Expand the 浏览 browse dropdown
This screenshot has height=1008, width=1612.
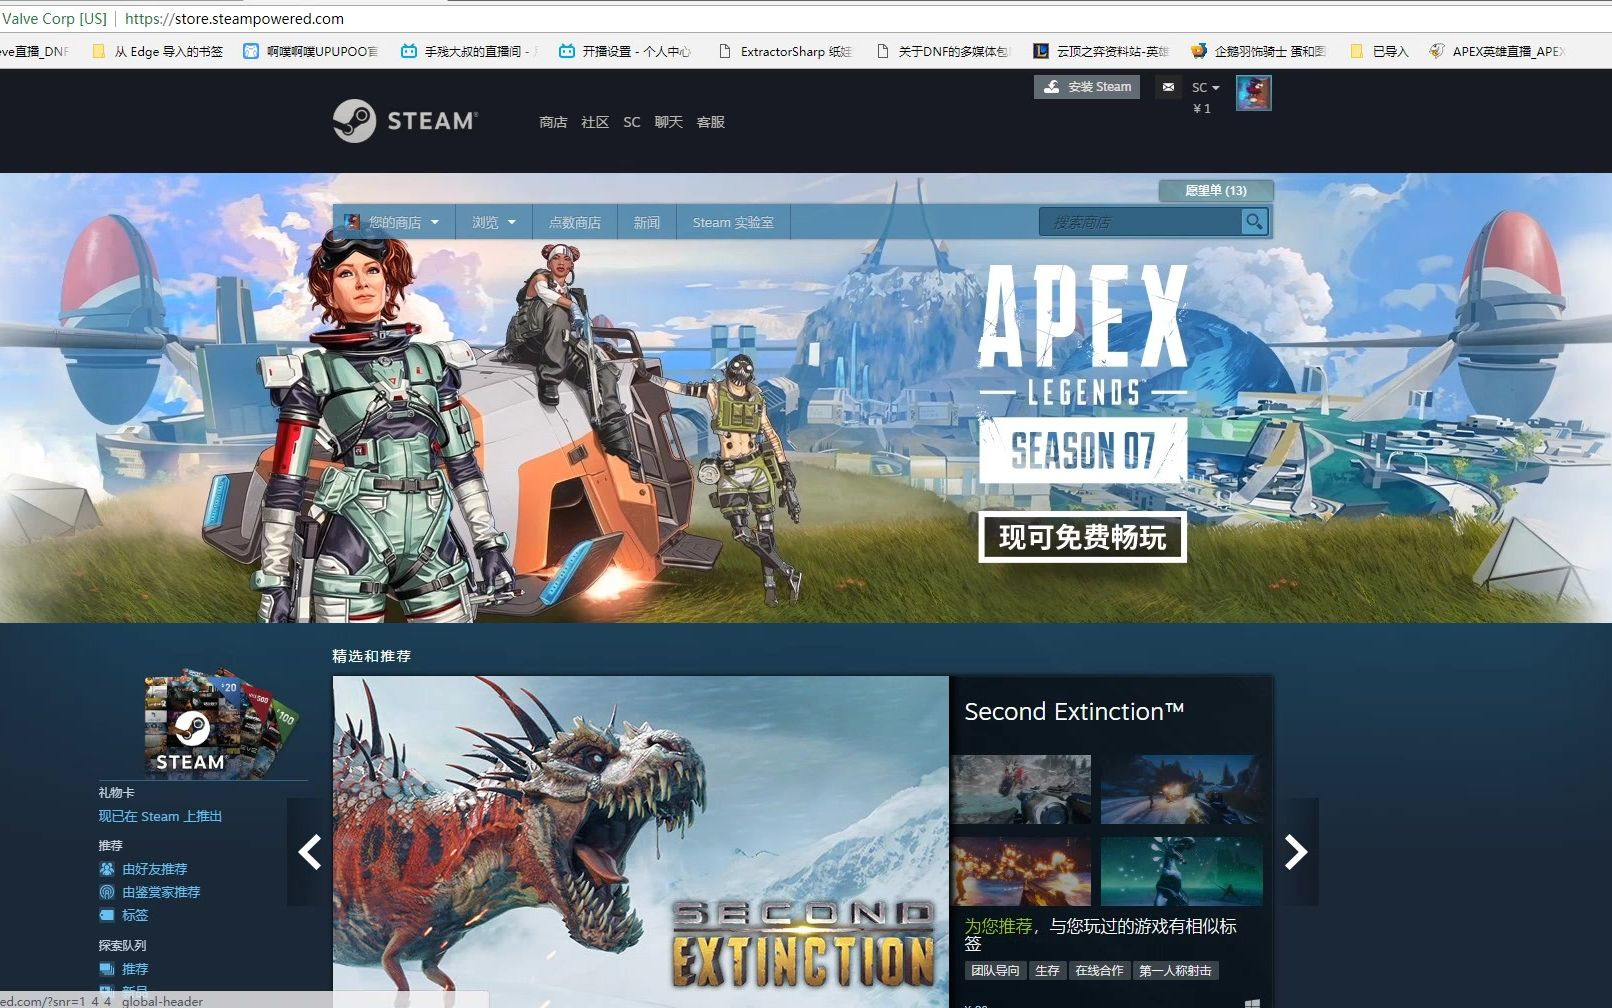coord(494,222)
